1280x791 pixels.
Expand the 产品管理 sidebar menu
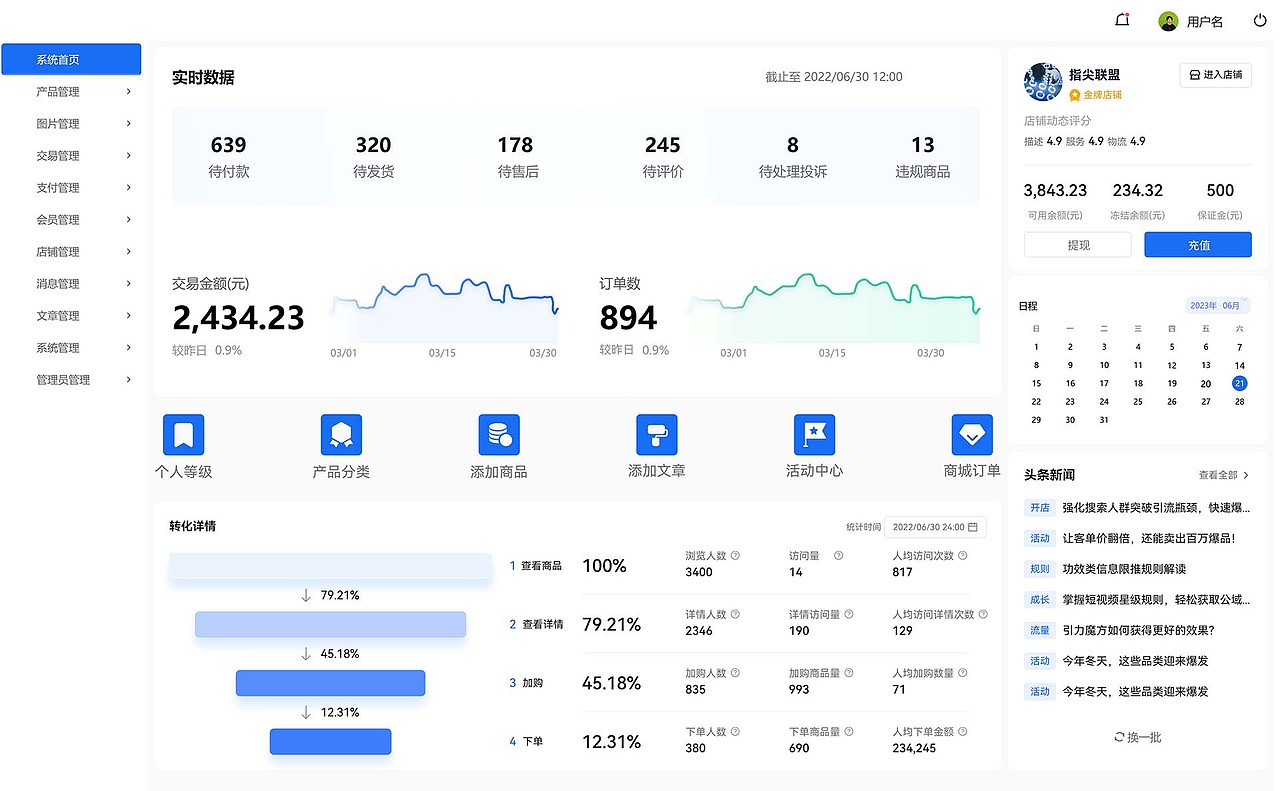click(70, 92)
